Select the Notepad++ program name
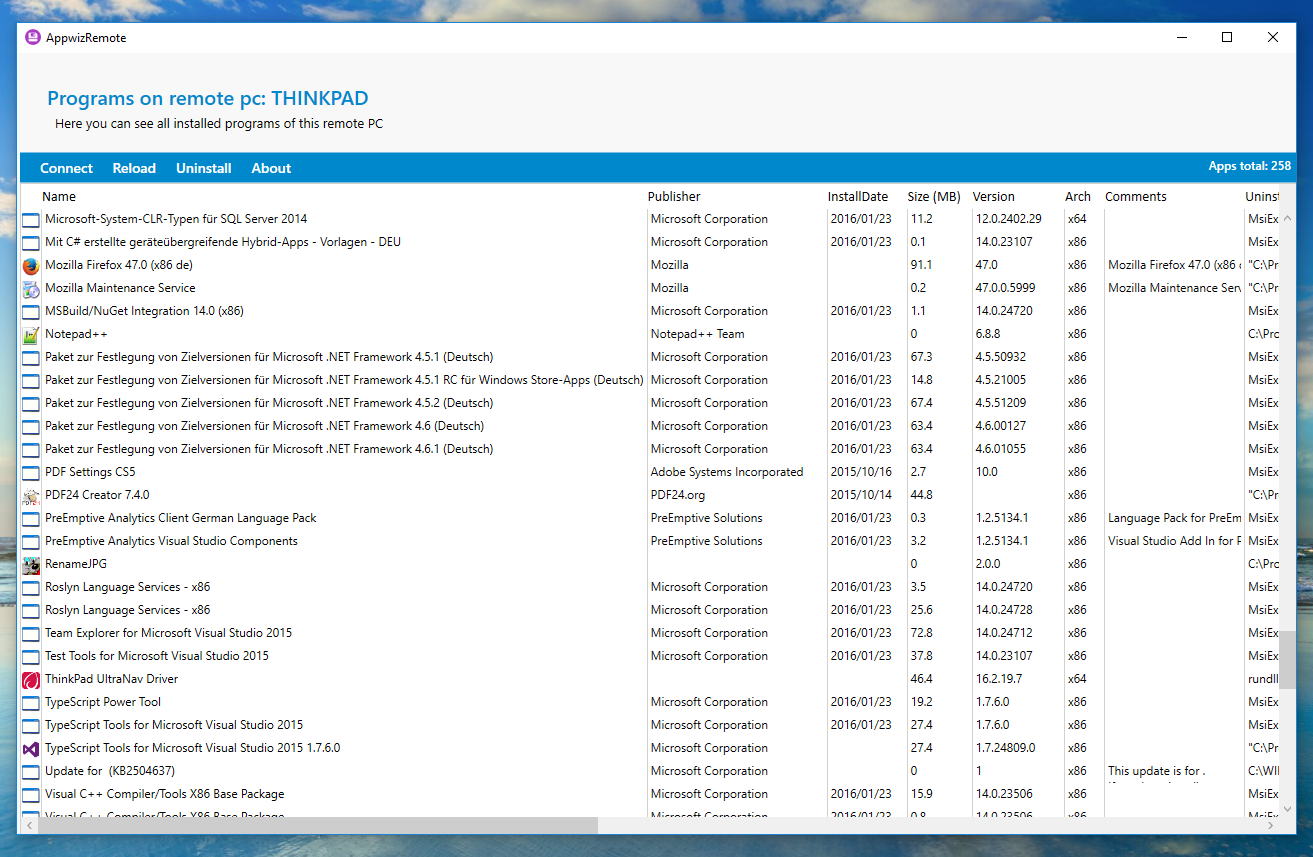 pos(76,334)
